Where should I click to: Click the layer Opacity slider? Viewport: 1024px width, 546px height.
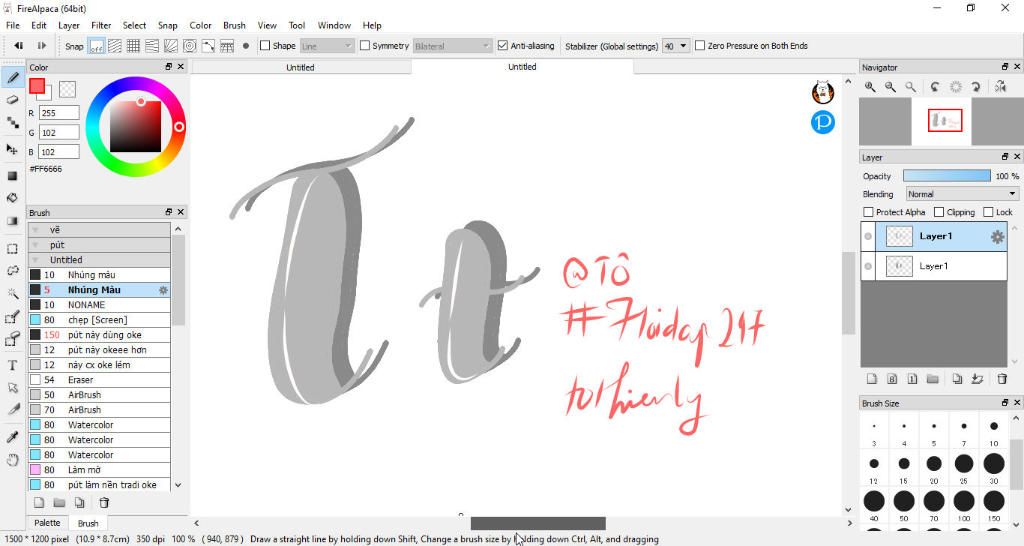click(947, 176)
